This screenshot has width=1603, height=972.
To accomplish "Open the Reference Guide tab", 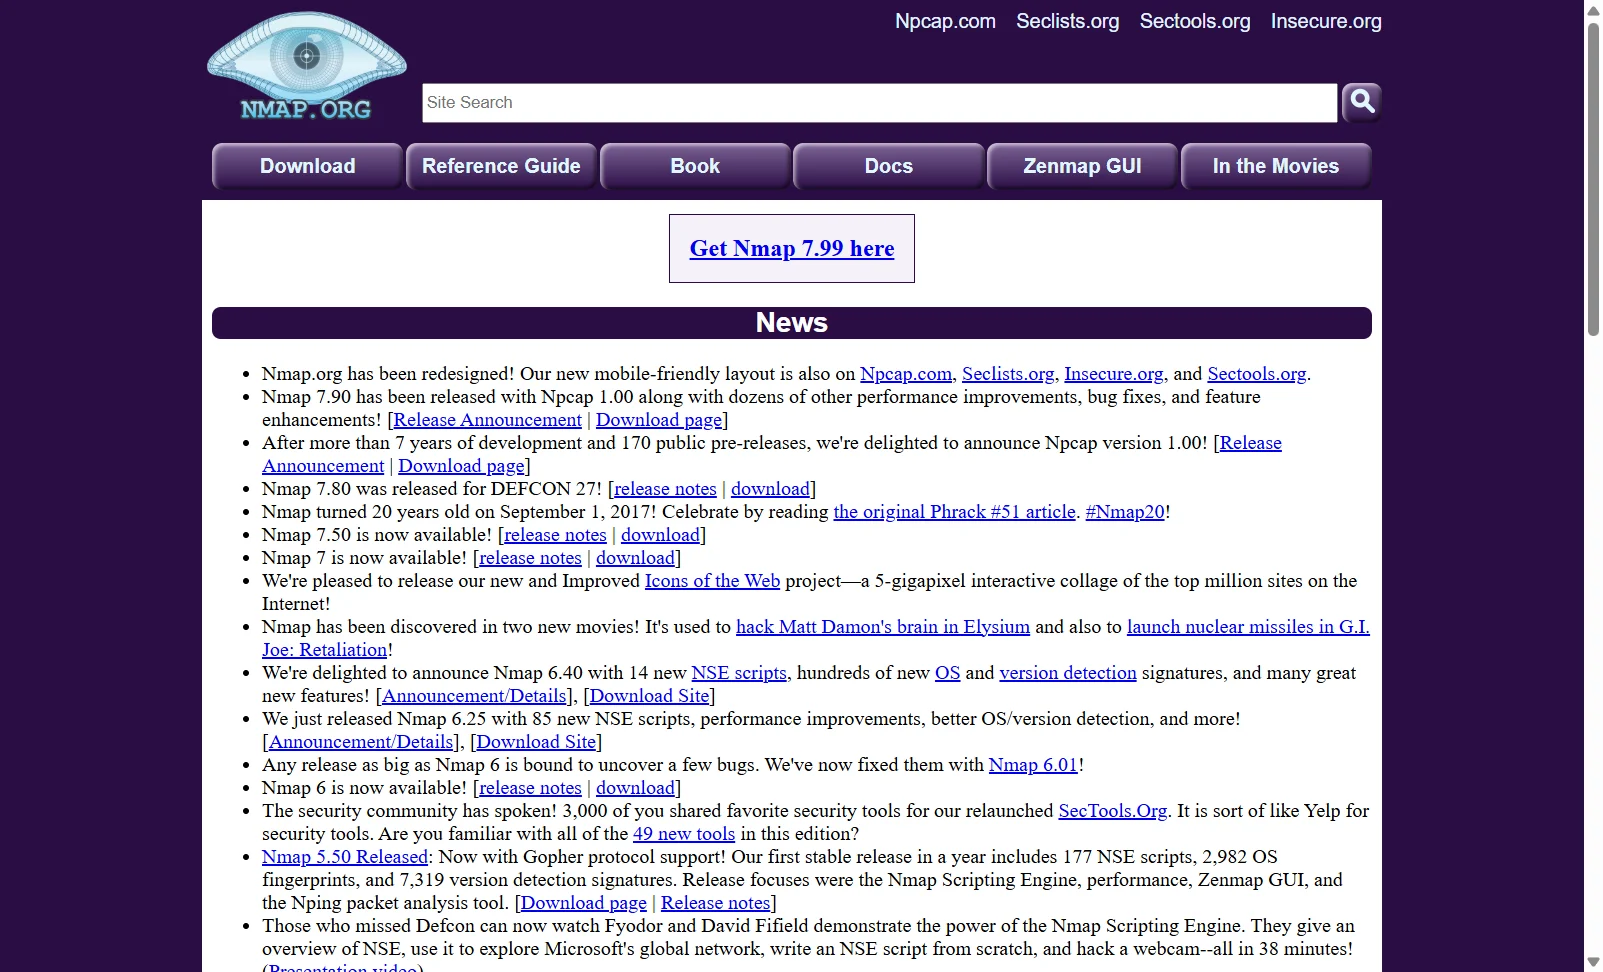I will coord(501,166).
